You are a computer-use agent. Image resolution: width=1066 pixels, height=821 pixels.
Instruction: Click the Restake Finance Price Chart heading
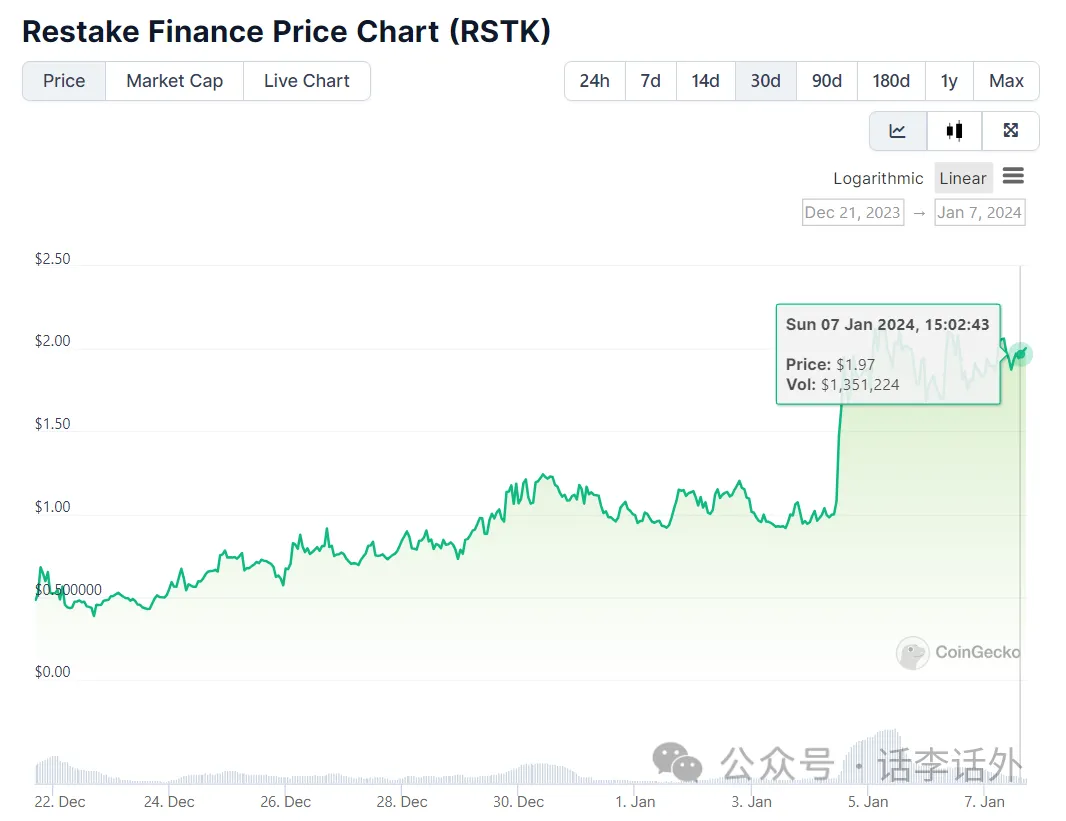coord(286,31)
